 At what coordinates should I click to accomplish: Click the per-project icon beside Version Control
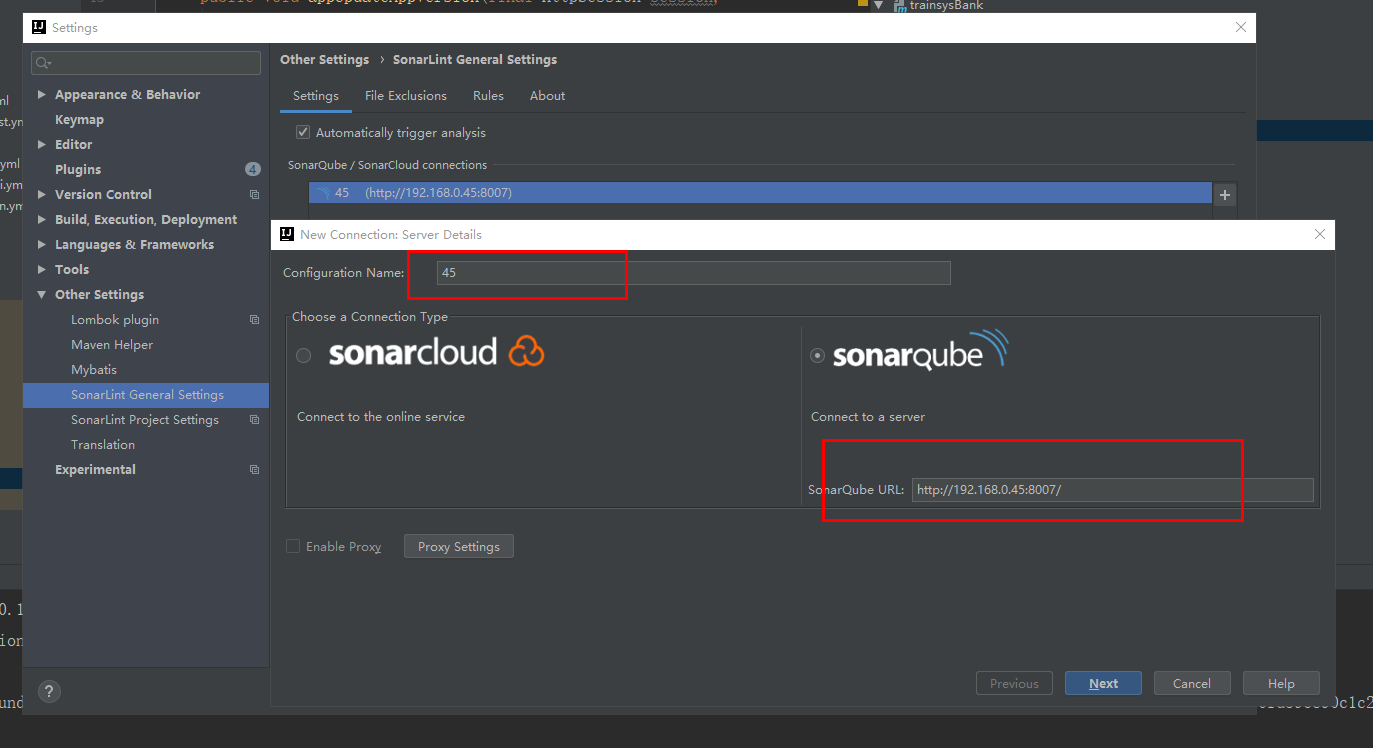pyautogui.click(x=254, y=195)
